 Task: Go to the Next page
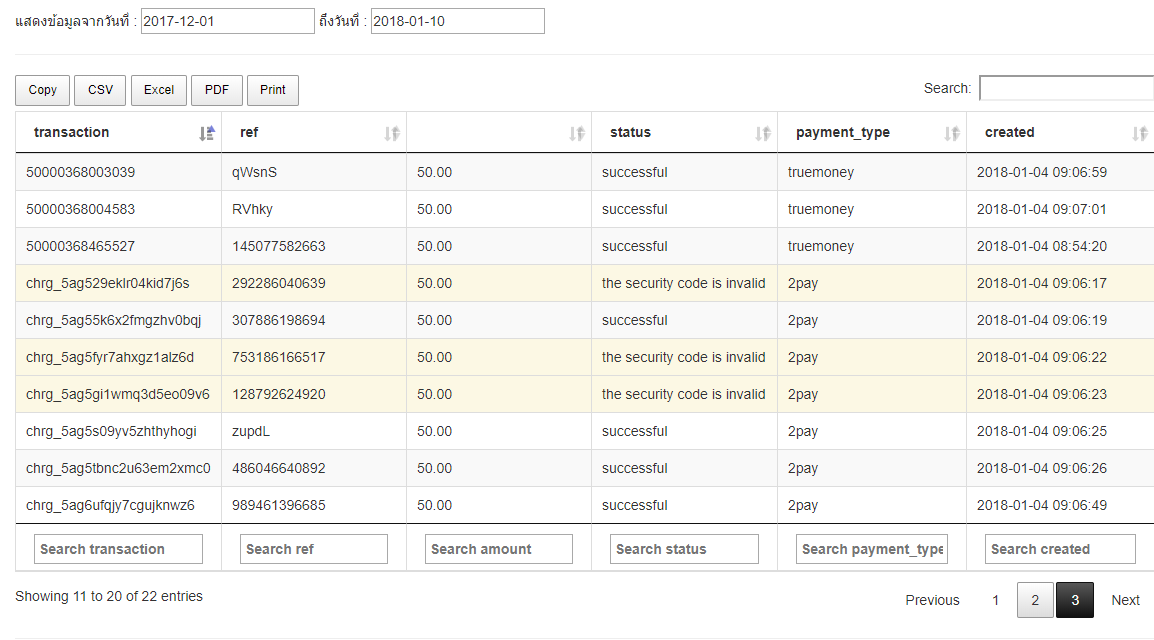1125,600
